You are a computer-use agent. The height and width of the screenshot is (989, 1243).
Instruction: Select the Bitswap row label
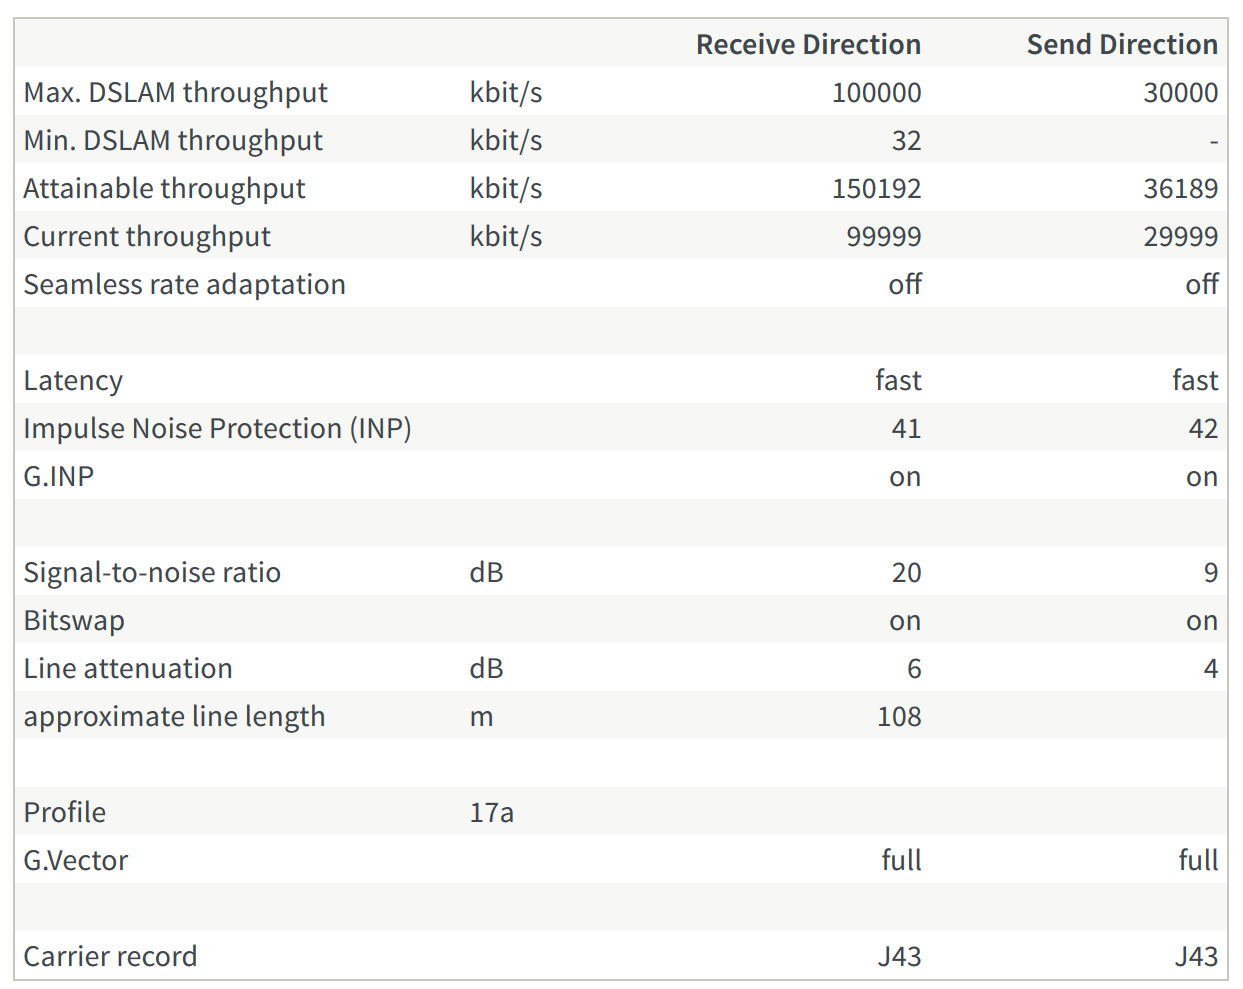coord(74,620)
